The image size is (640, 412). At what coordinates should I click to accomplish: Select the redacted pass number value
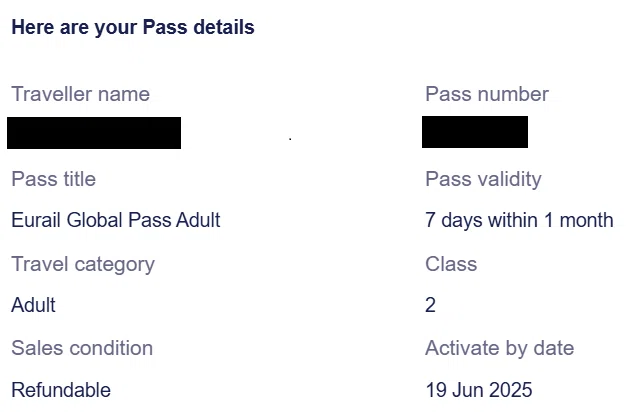pyautogui.click(x=475, y=132)
